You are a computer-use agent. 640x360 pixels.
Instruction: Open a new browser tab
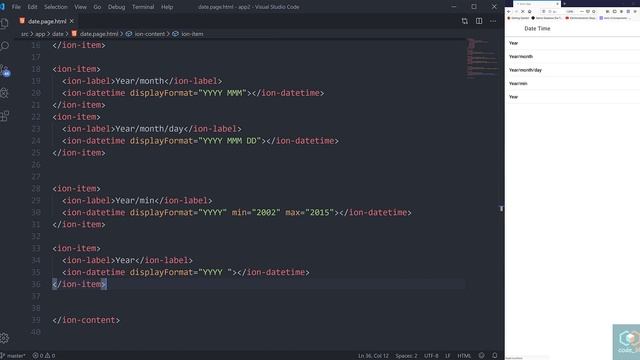(x=564, y=4)
